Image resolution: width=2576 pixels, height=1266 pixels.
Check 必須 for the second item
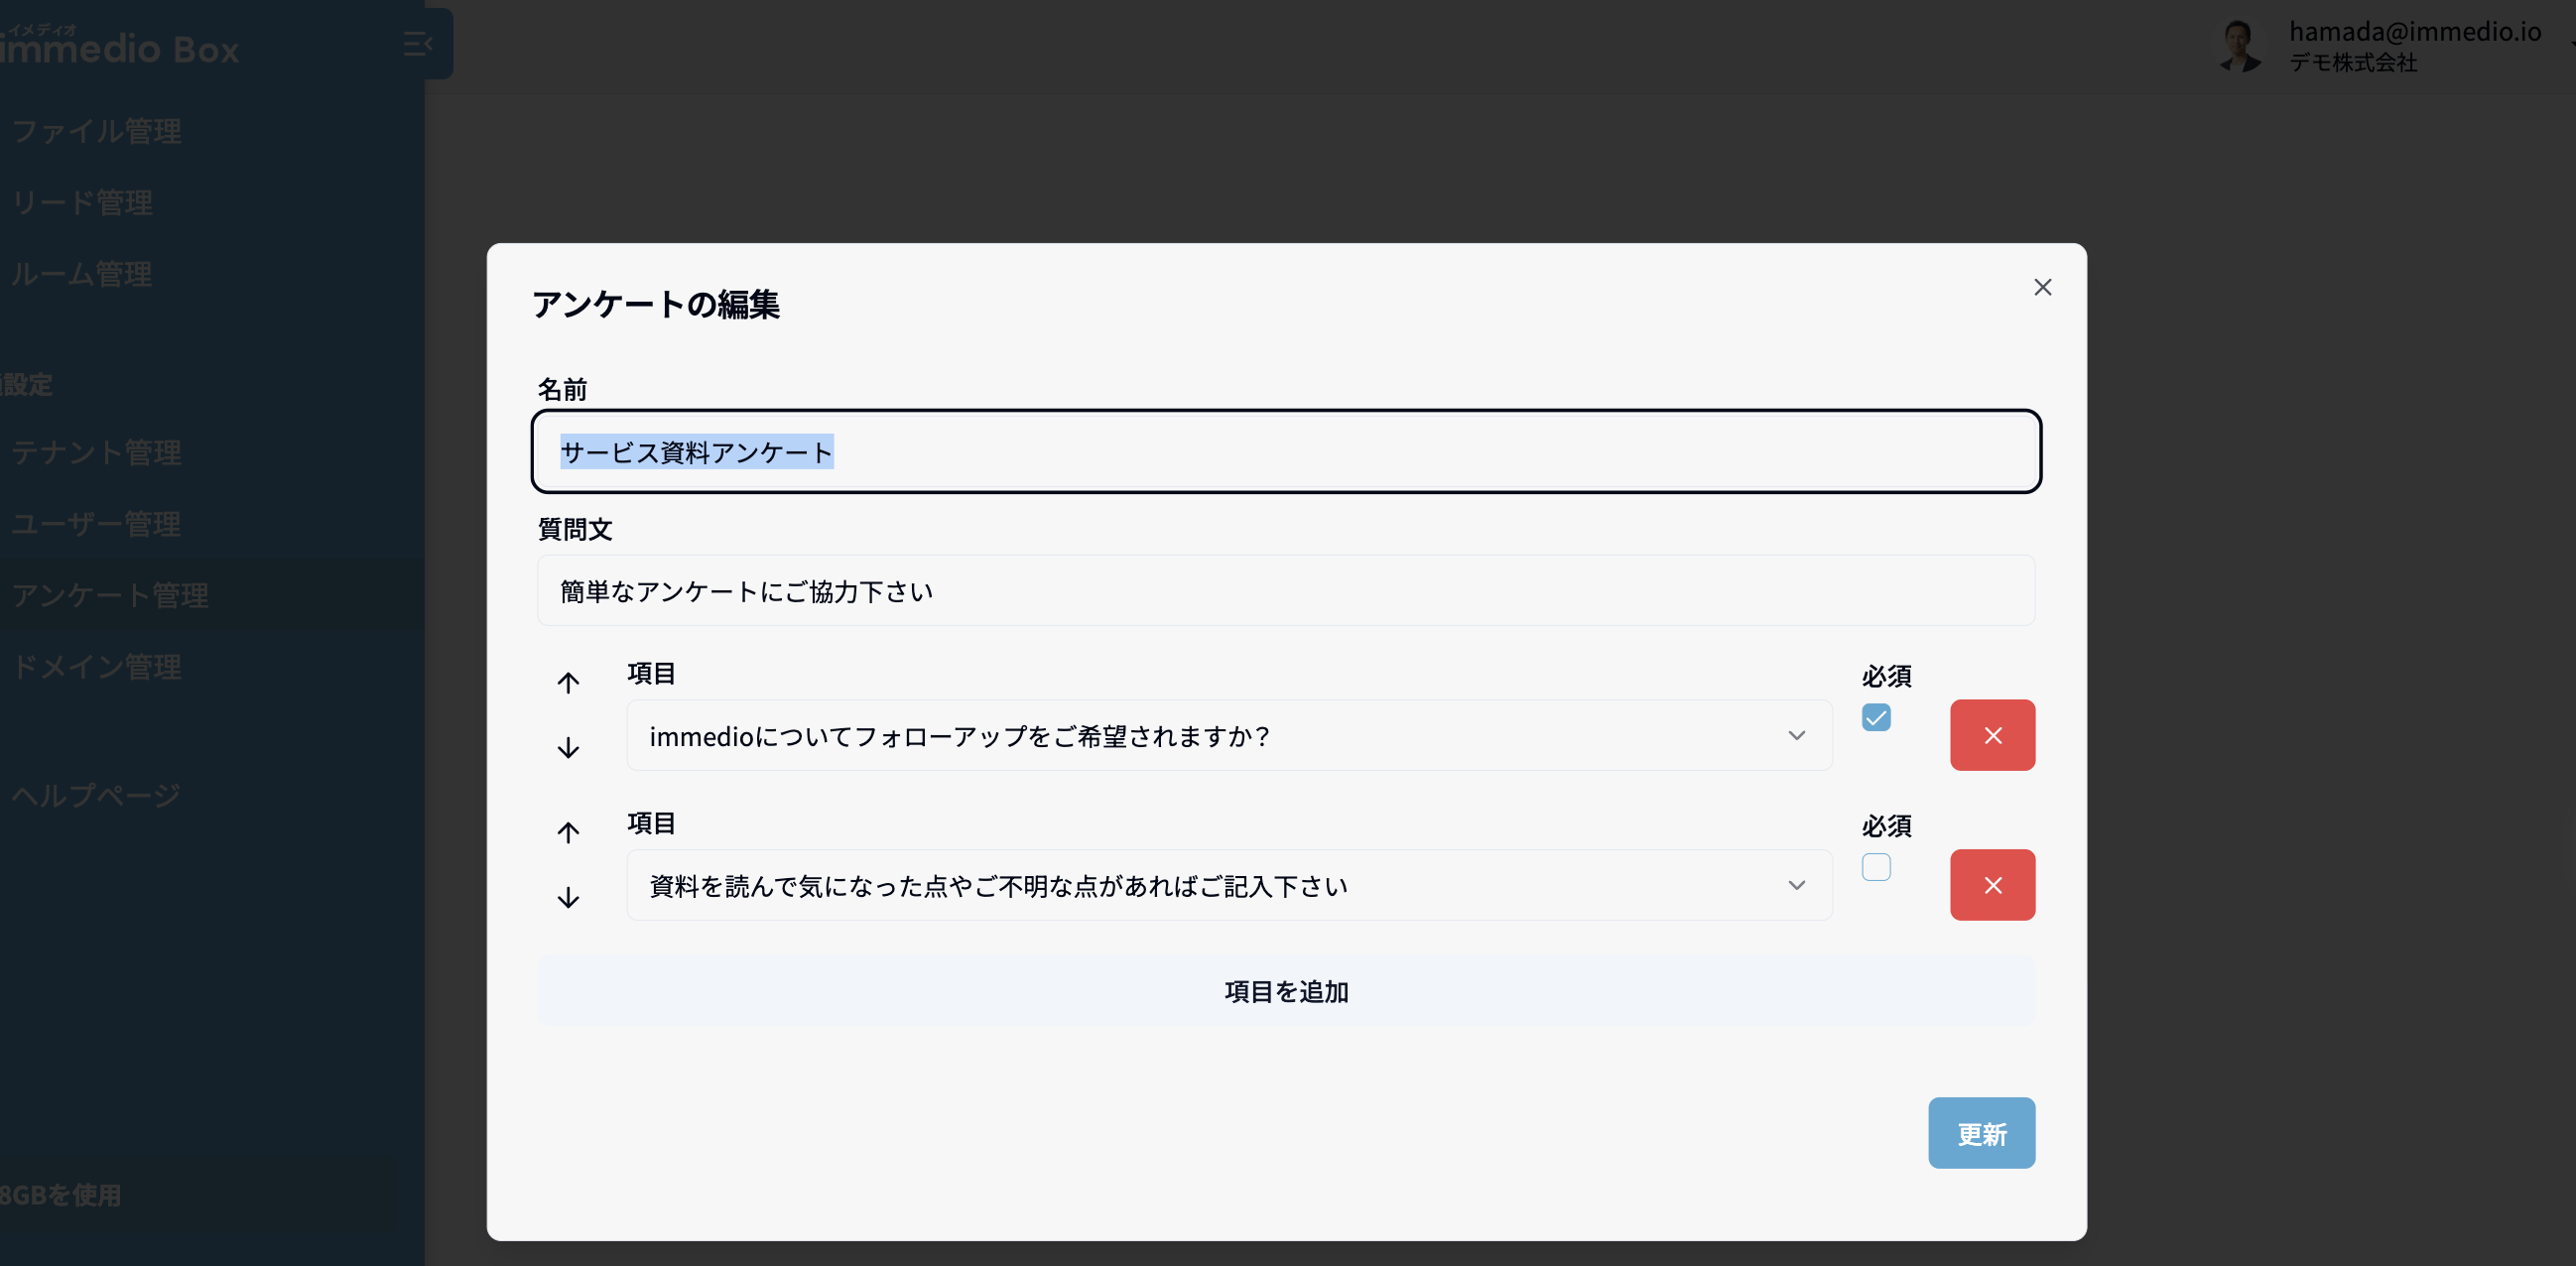point(1875,867)
